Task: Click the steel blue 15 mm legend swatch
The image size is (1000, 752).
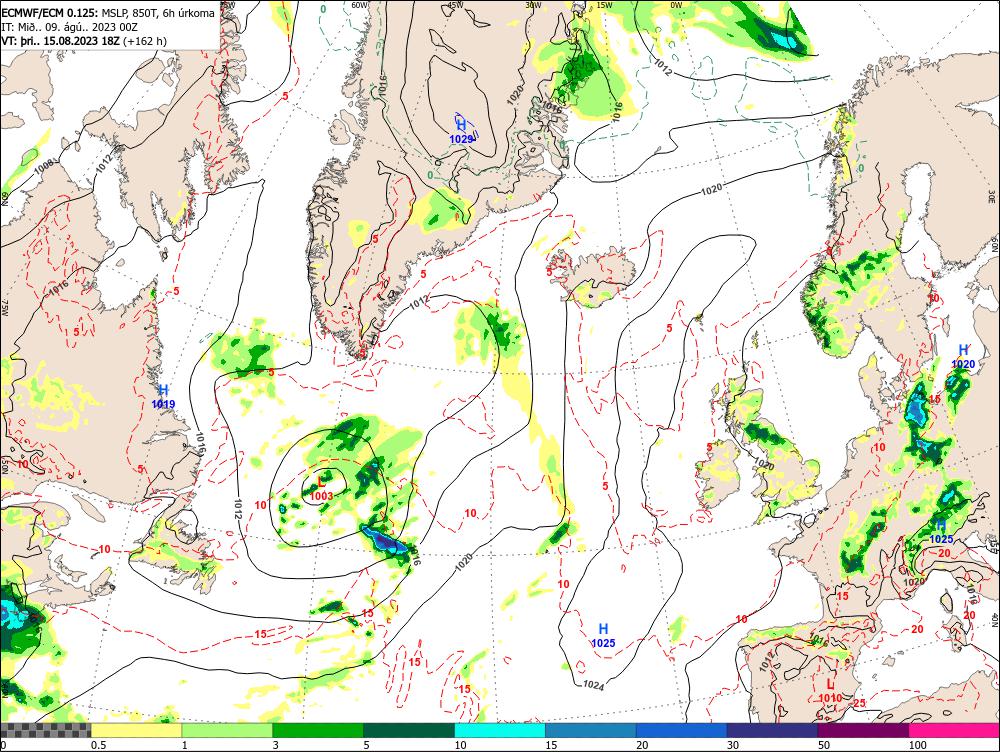Action: tap(591, 730)
